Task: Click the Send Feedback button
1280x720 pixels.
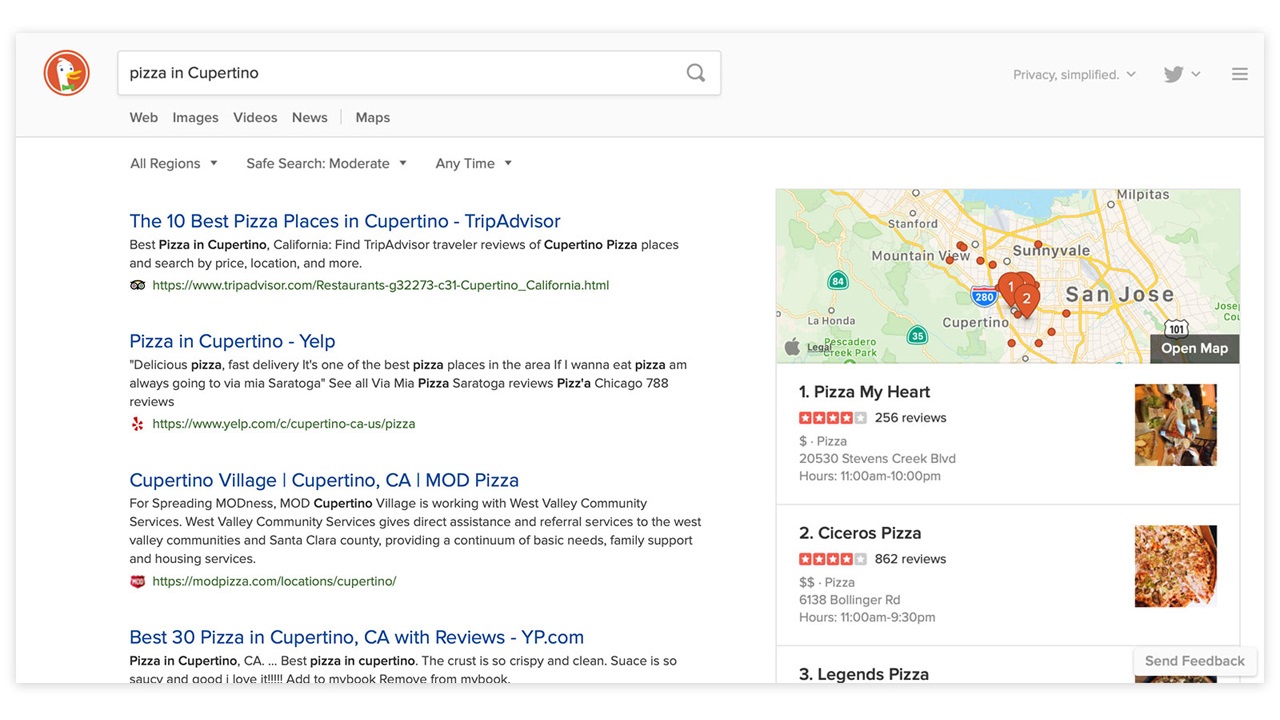Action: [x=1194, y=661]
